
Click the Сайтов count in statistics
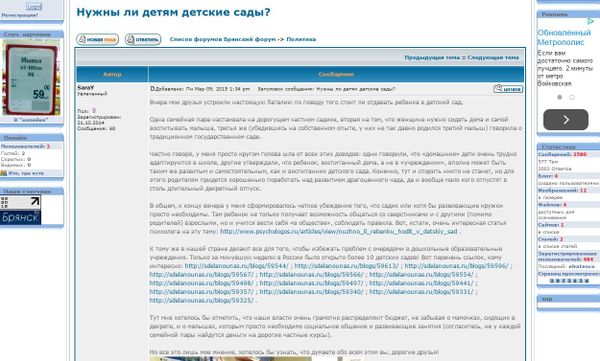pyautogui.click(x=562, y=225)
